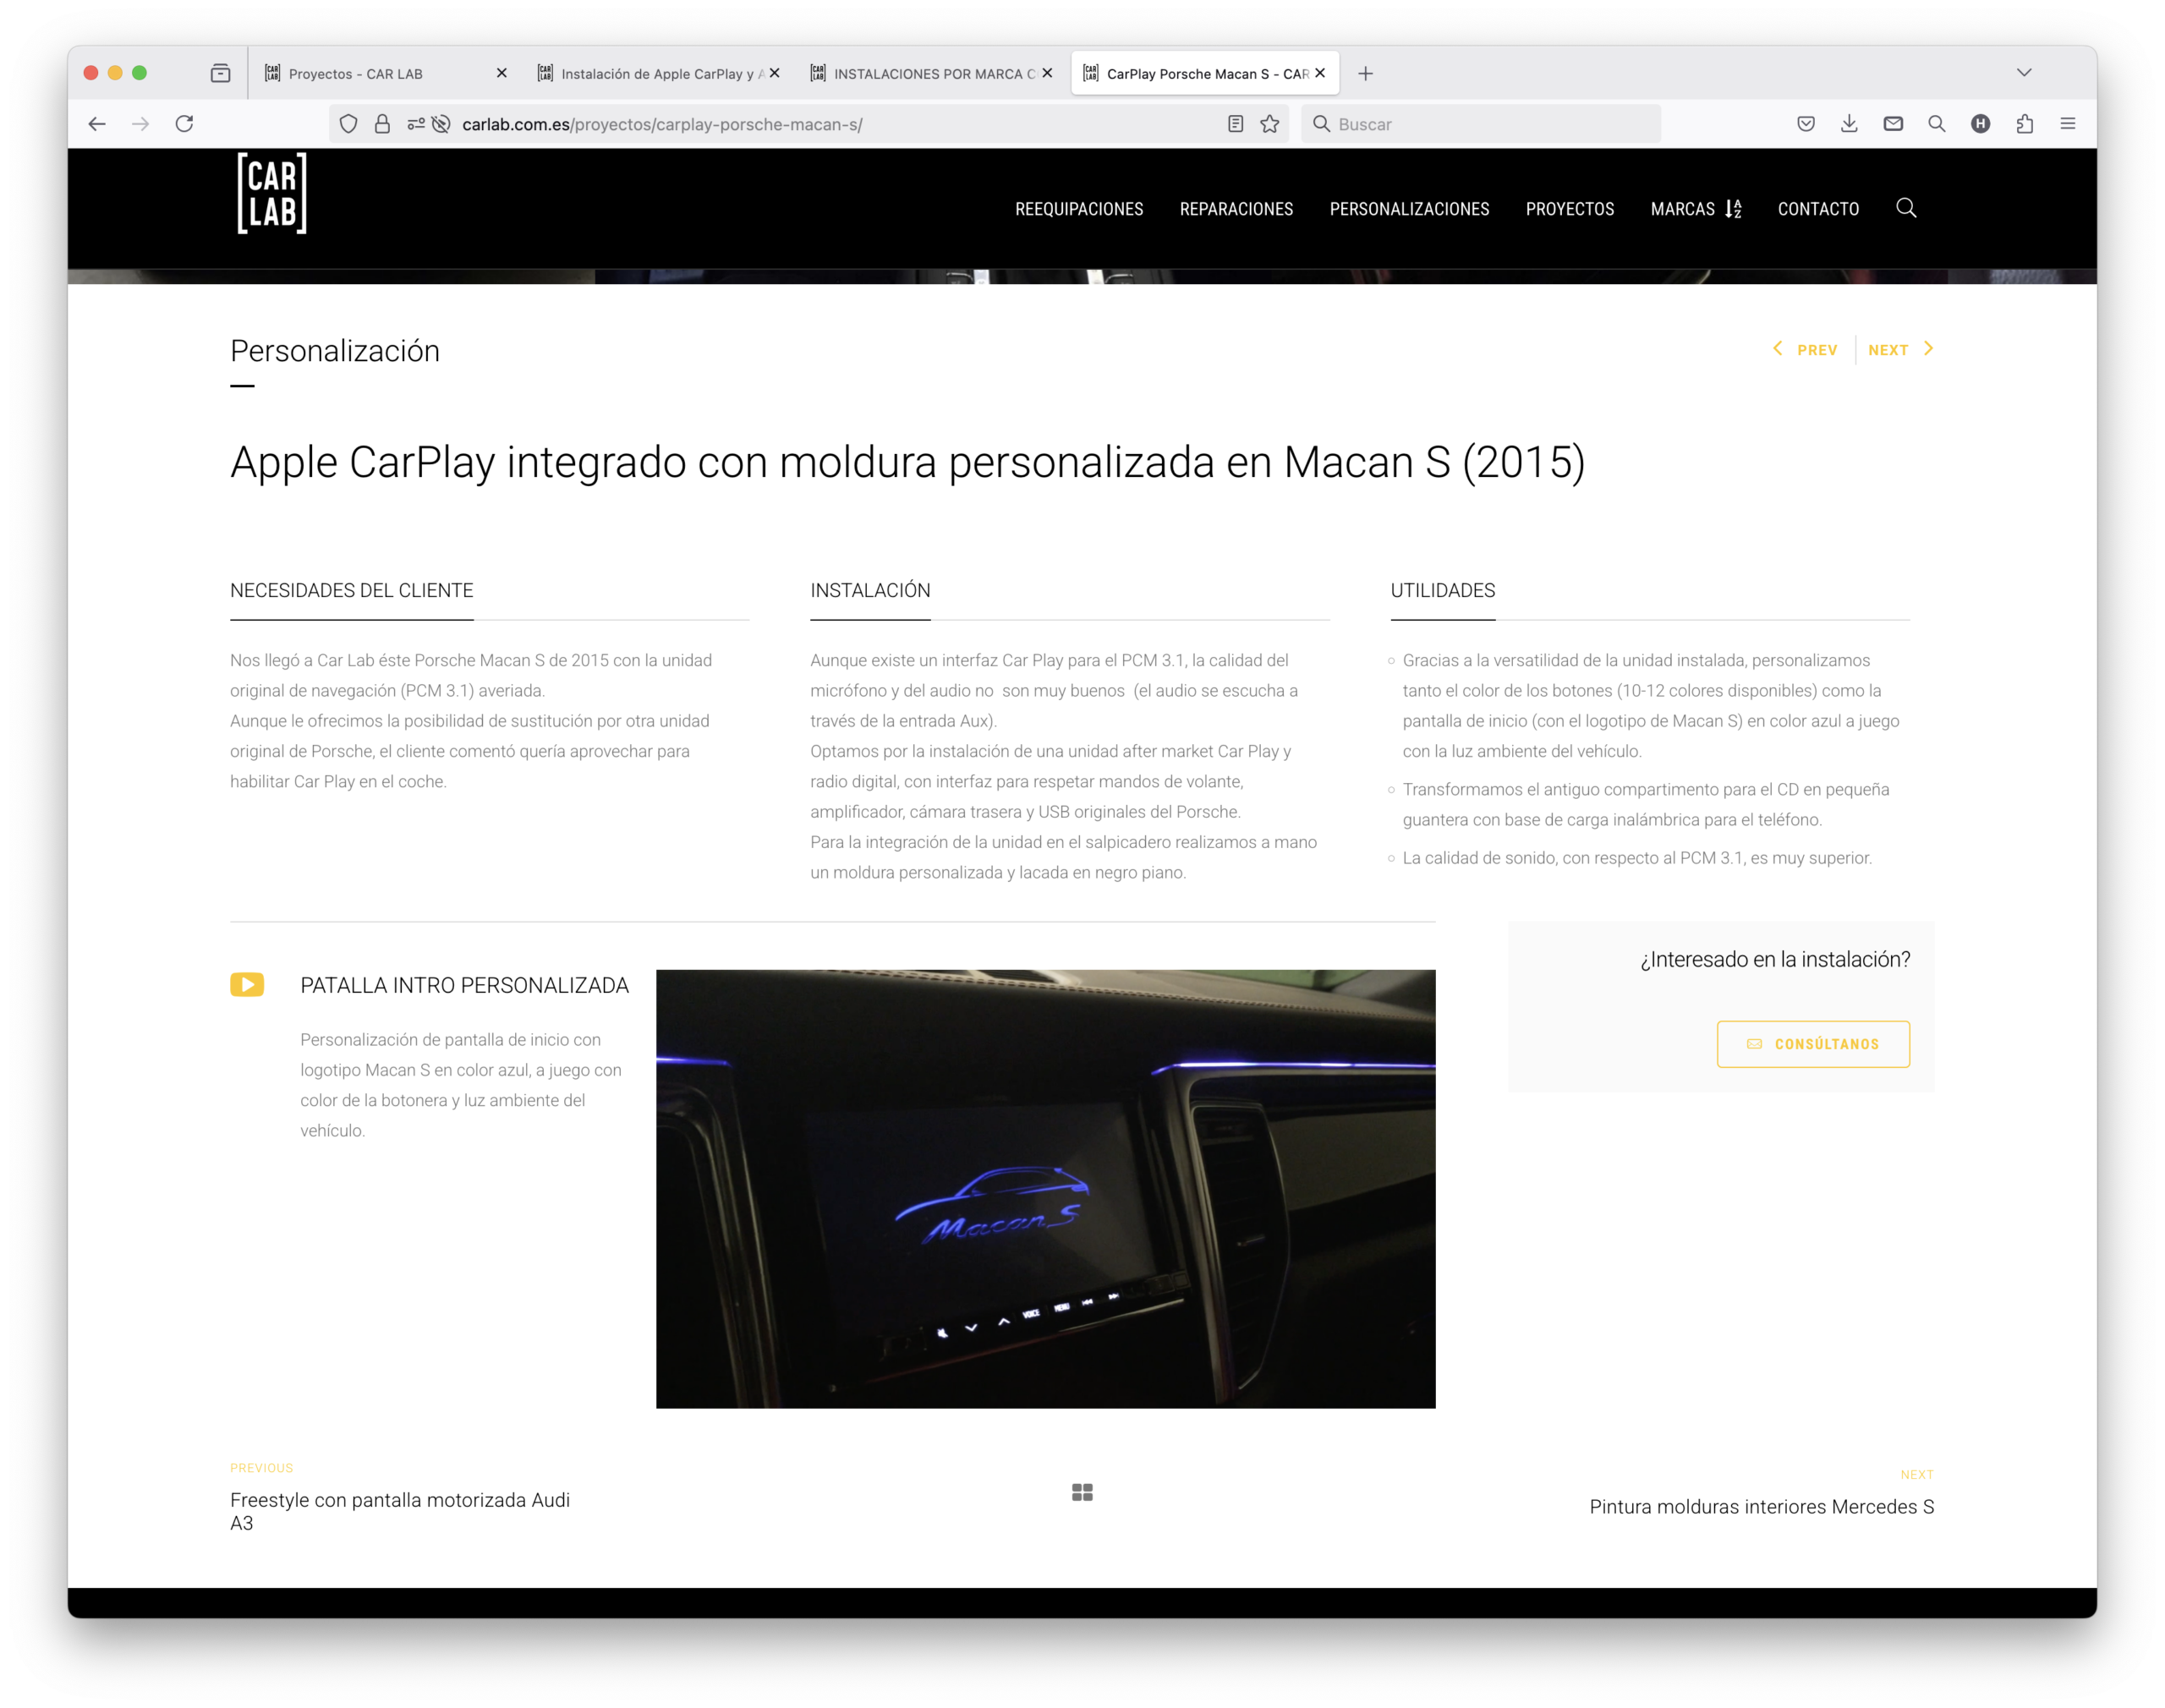Click the grid icon between project links

(x=1082, y=1492)
